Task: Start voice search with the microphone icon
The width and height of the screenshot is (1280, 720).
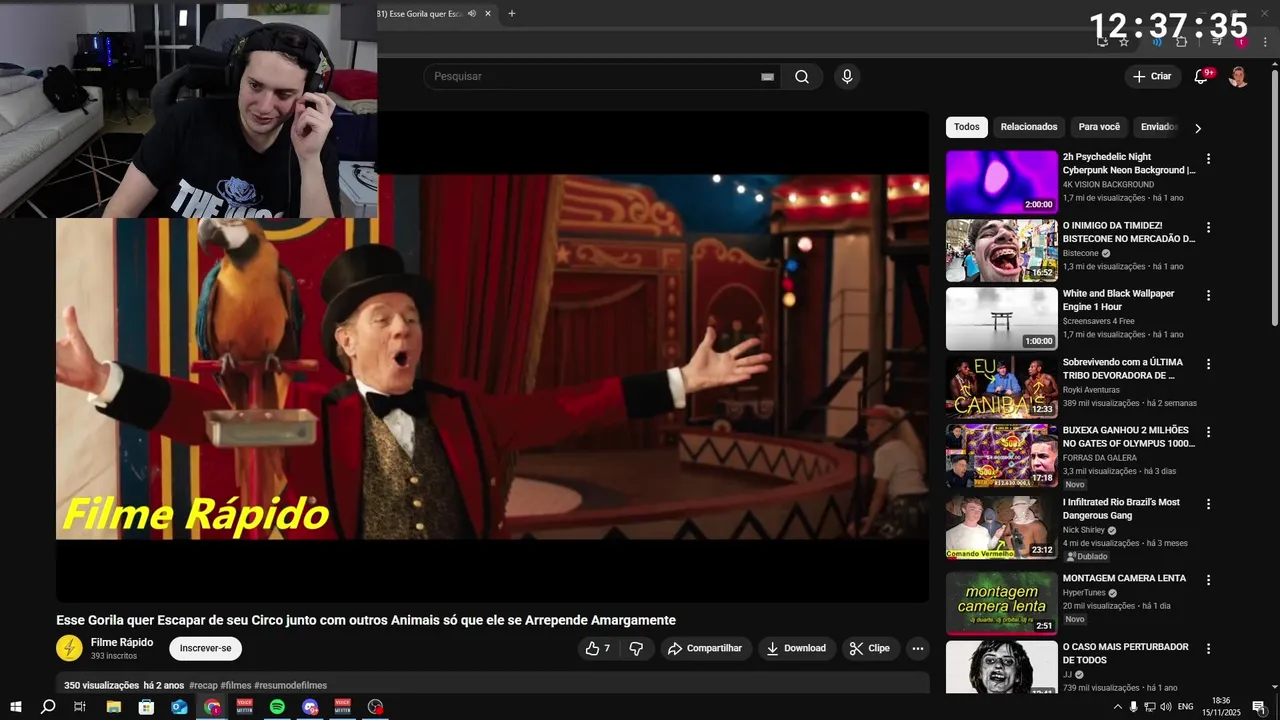Action: (847, 77)
